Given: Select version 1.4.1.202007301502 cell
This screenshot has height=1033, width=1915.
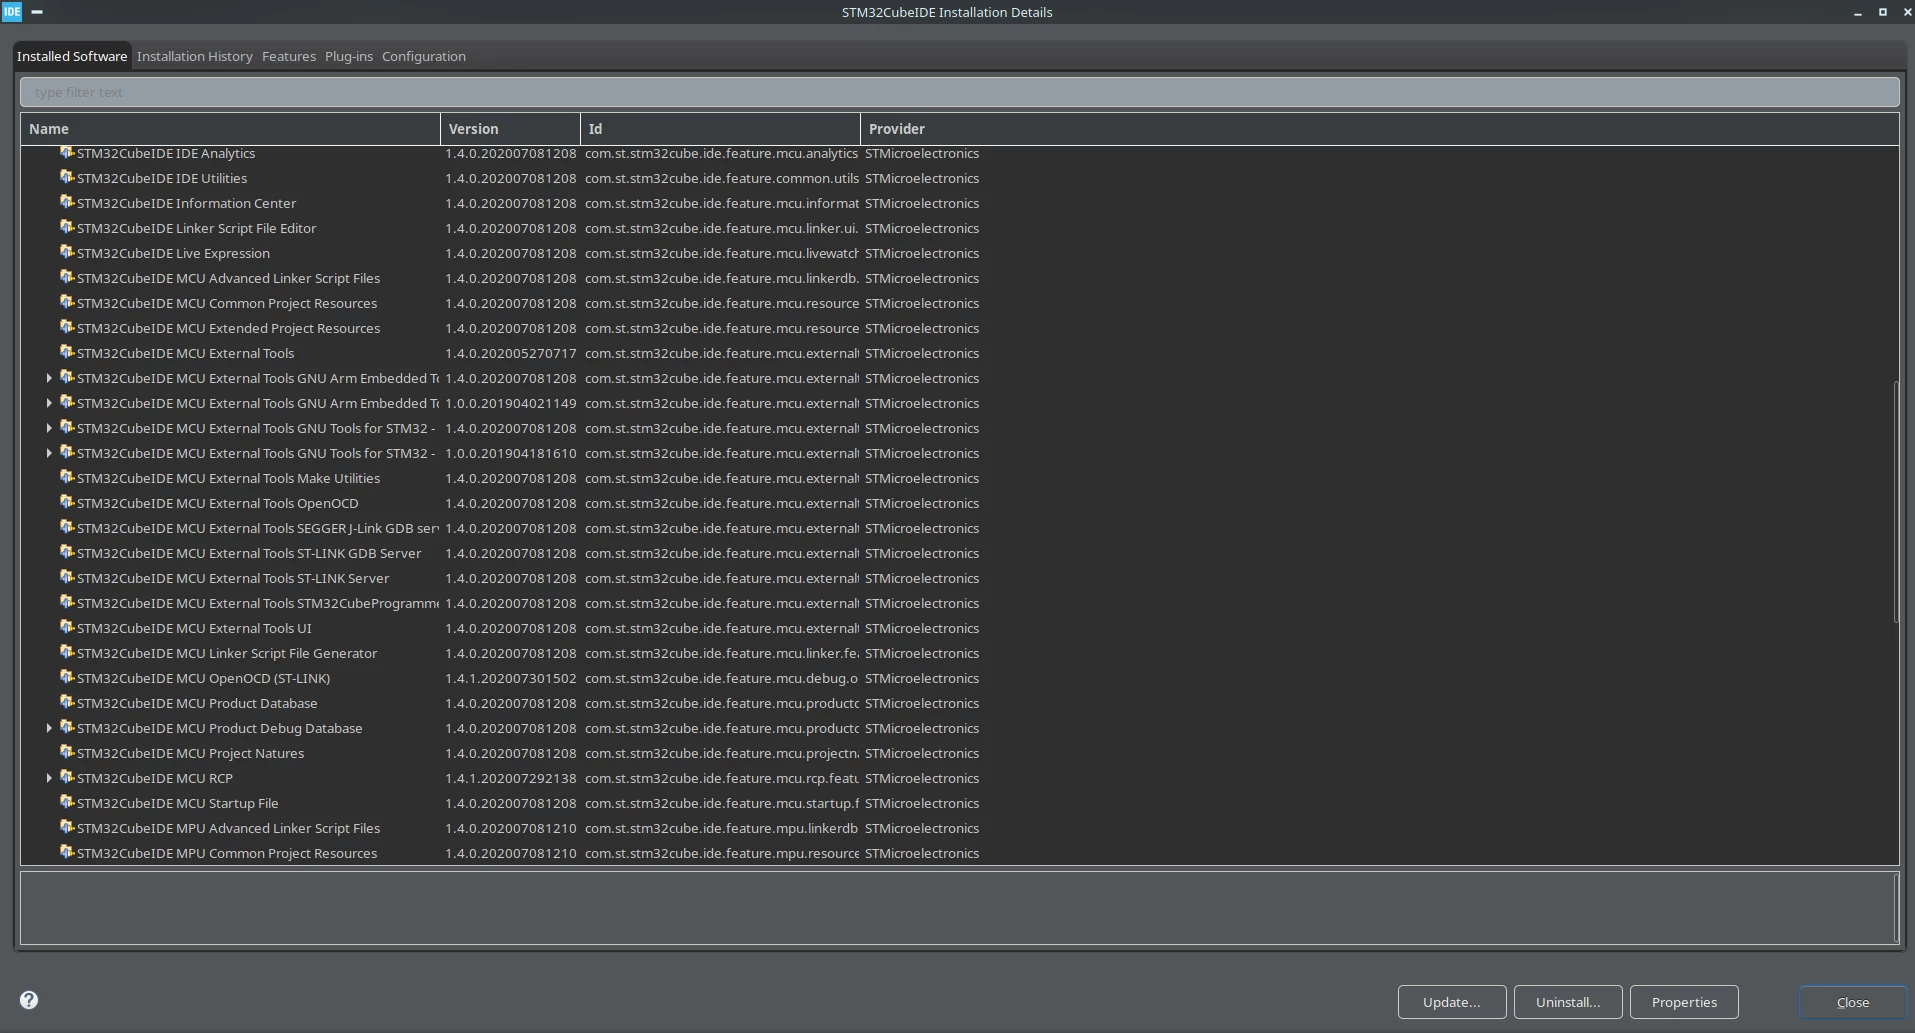Looking at the screenshot, I should pos(511,678).
